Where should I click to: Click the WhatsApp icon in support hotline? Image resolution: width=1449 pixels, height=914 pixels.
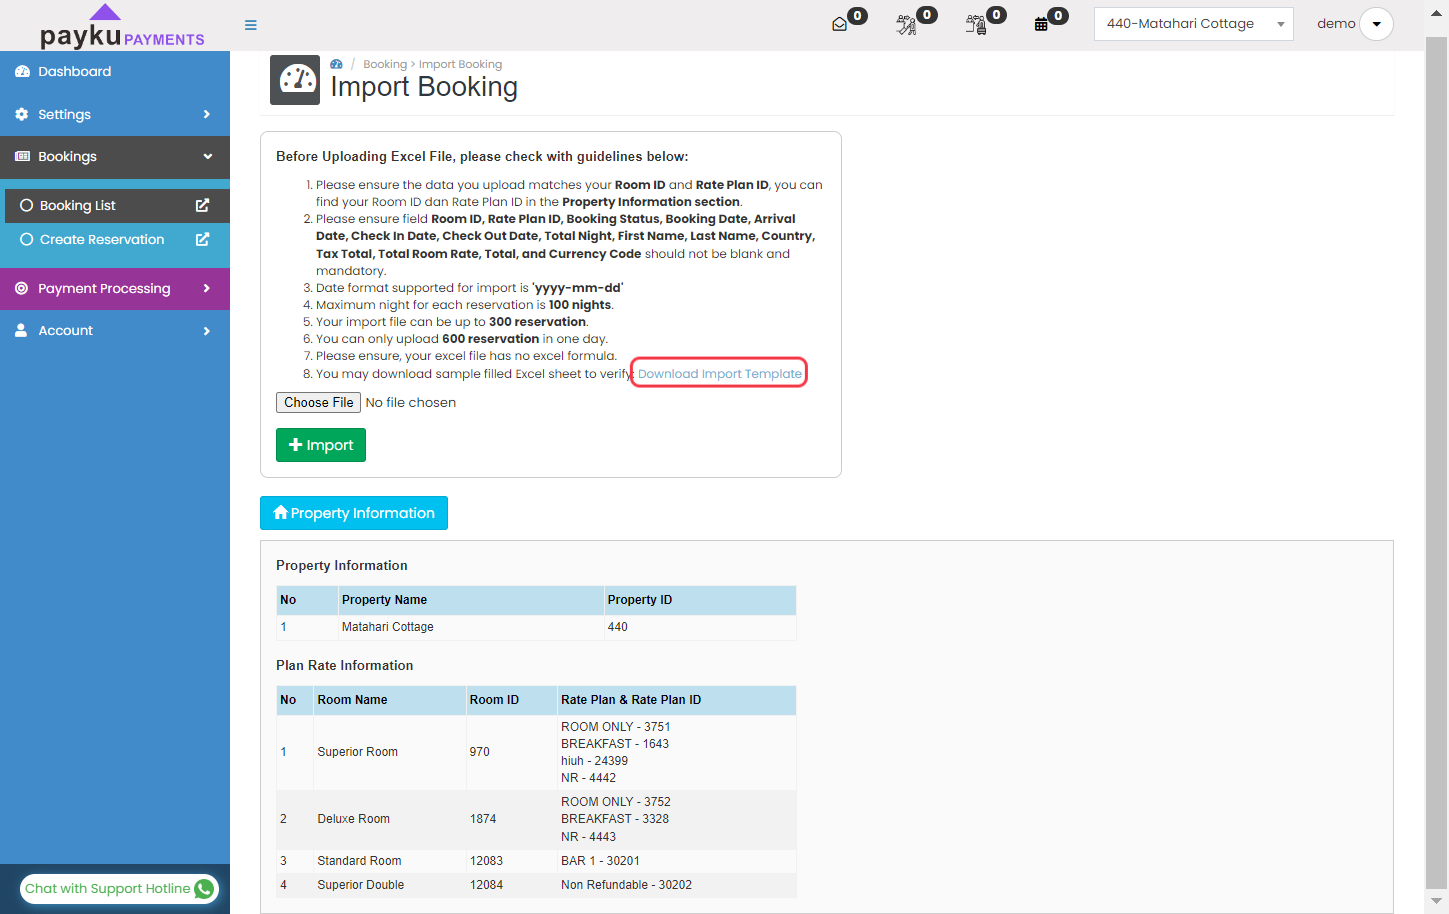point(204,889)
